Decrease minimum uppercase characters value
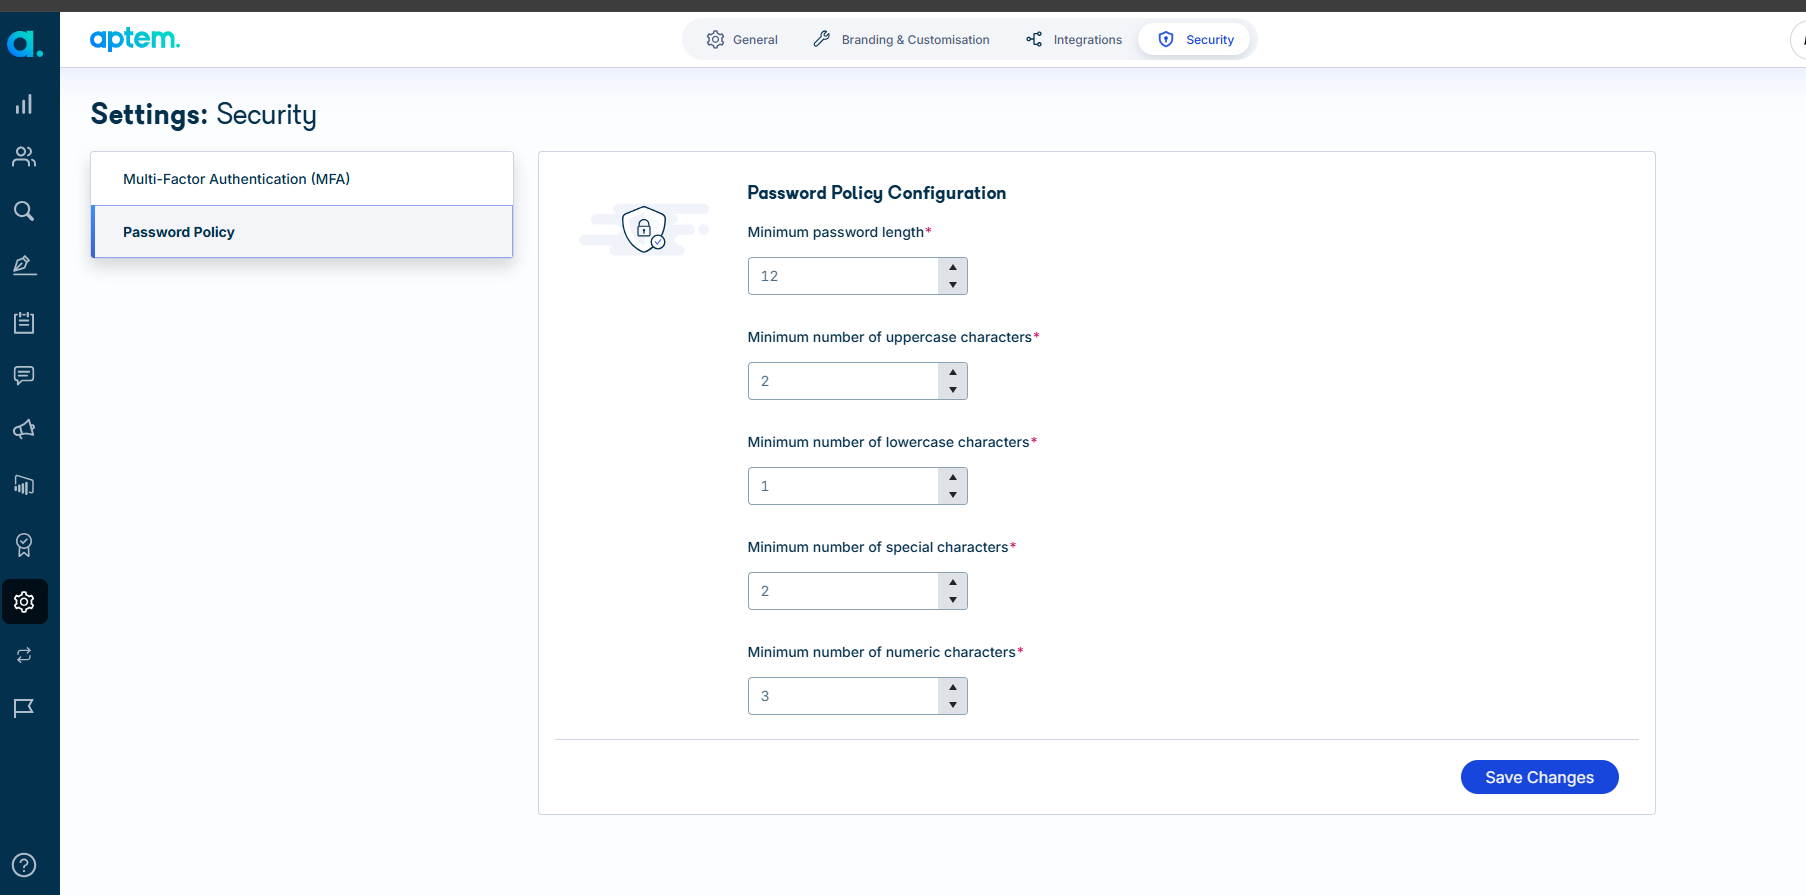The image size is (1806, 895). (953, 390)
